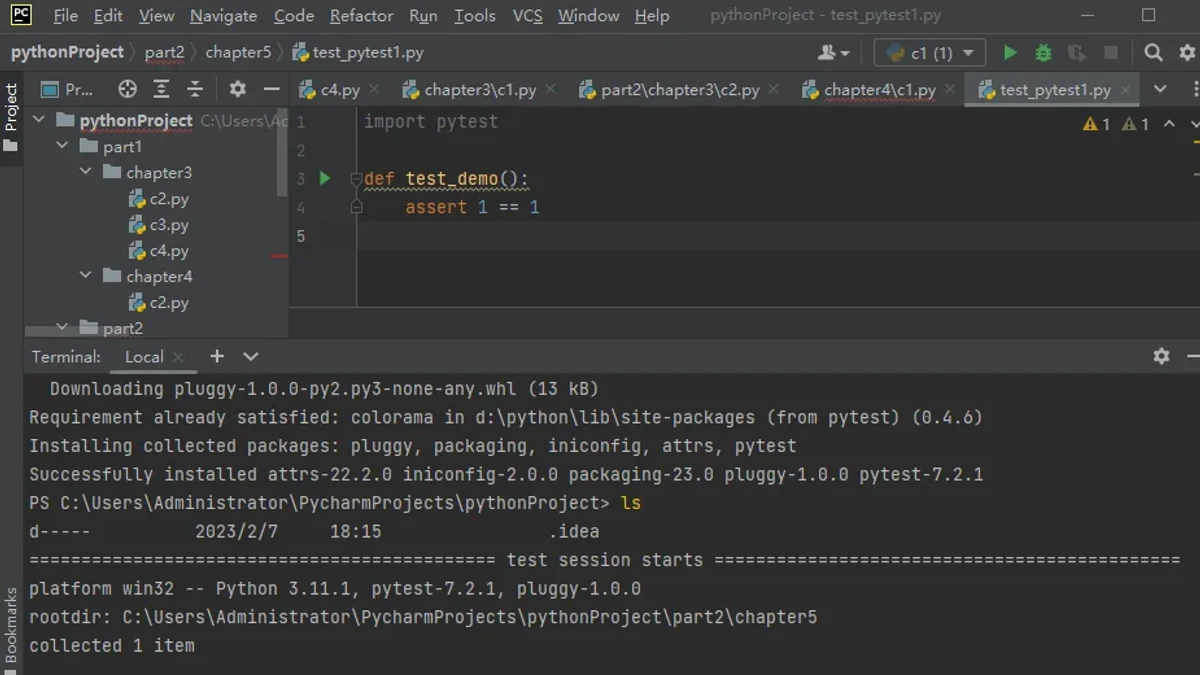Screen dimensions: 1200x675
Task: Collapse the part2 folder in tree
Action: pyautogui.click(x=62, y=327)
